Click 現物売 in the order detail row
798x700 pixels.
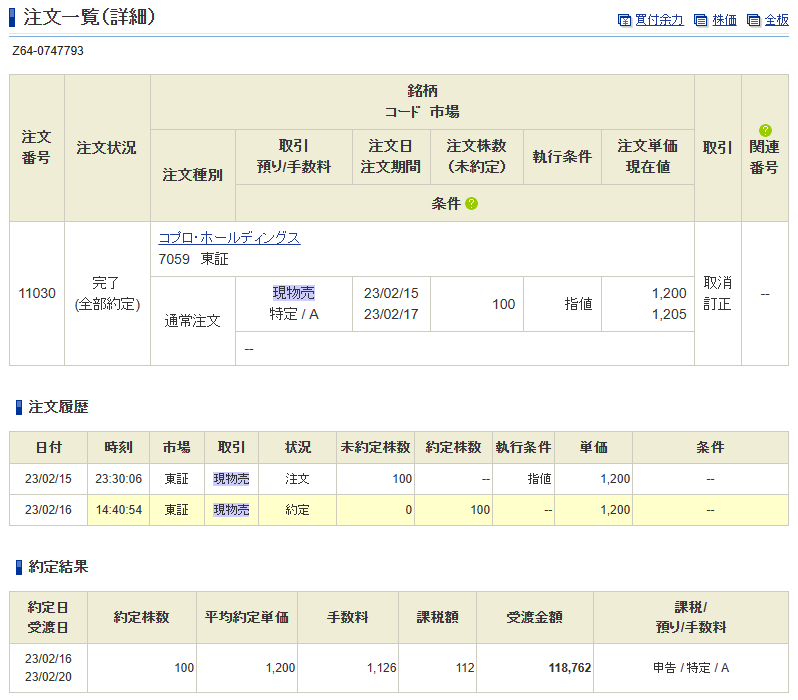click(x=294, y=293)
